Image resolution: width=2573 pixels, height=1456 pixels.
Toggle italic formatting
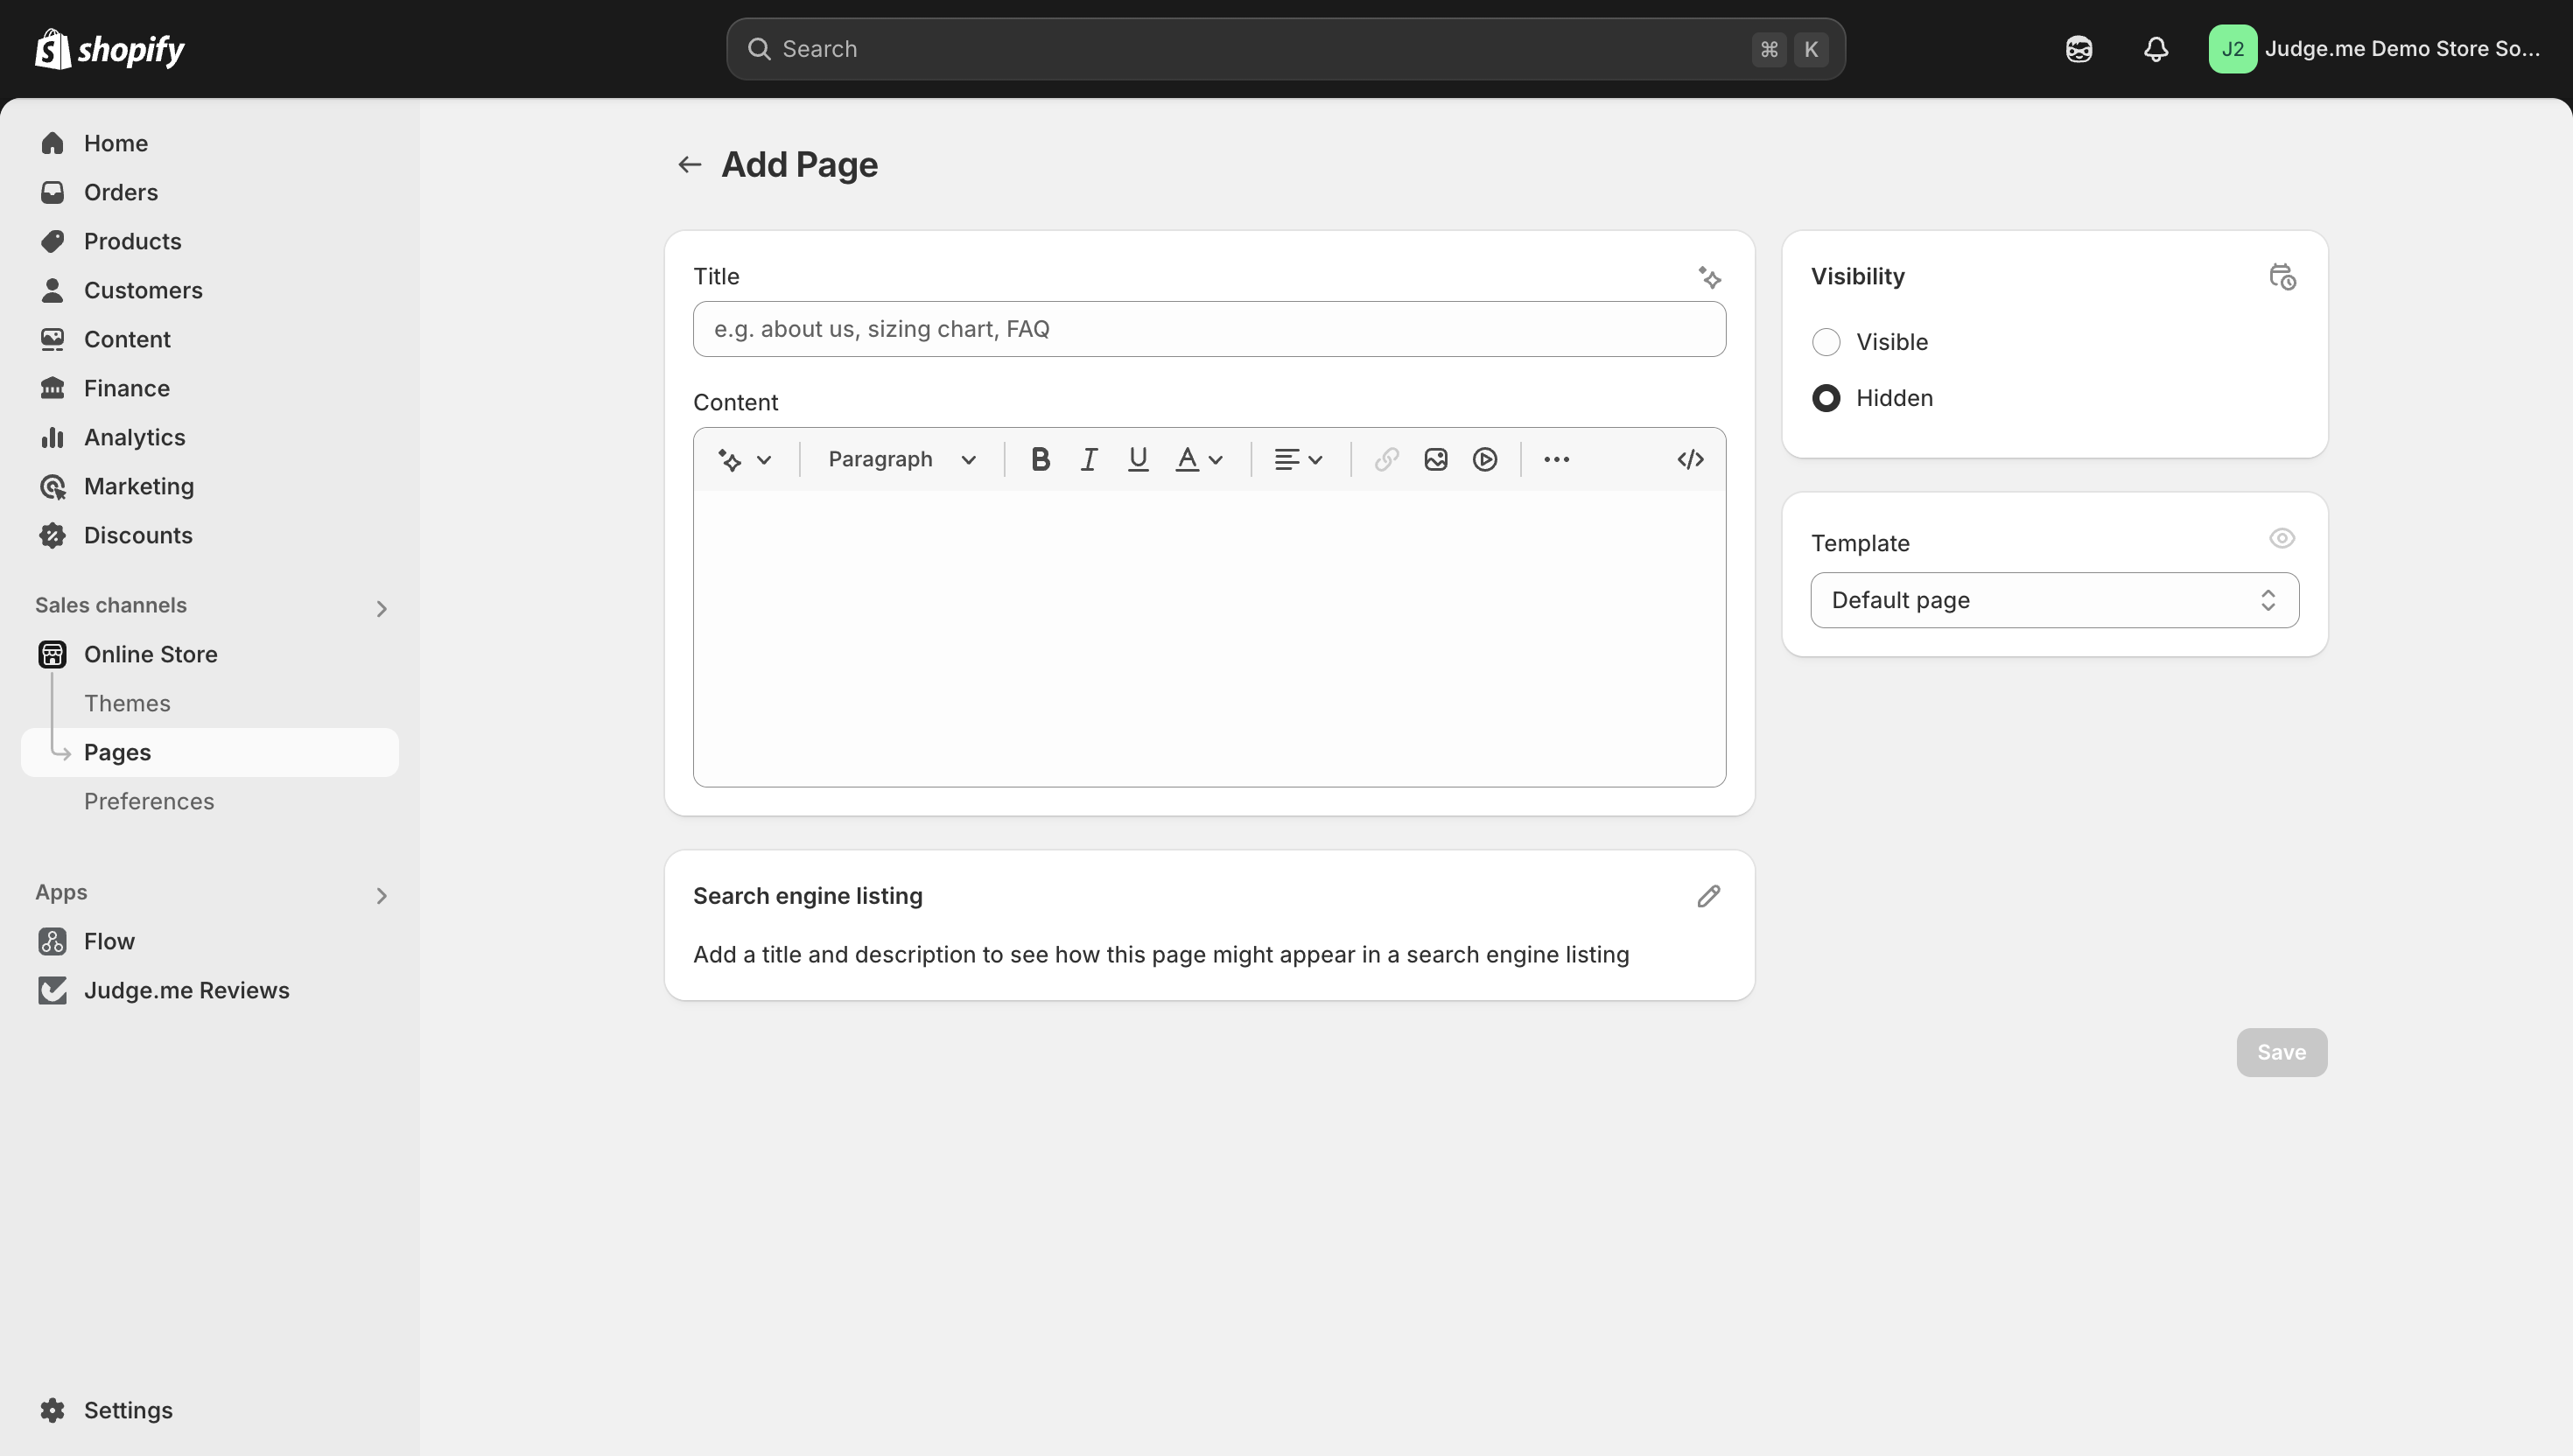point(1089,460)
